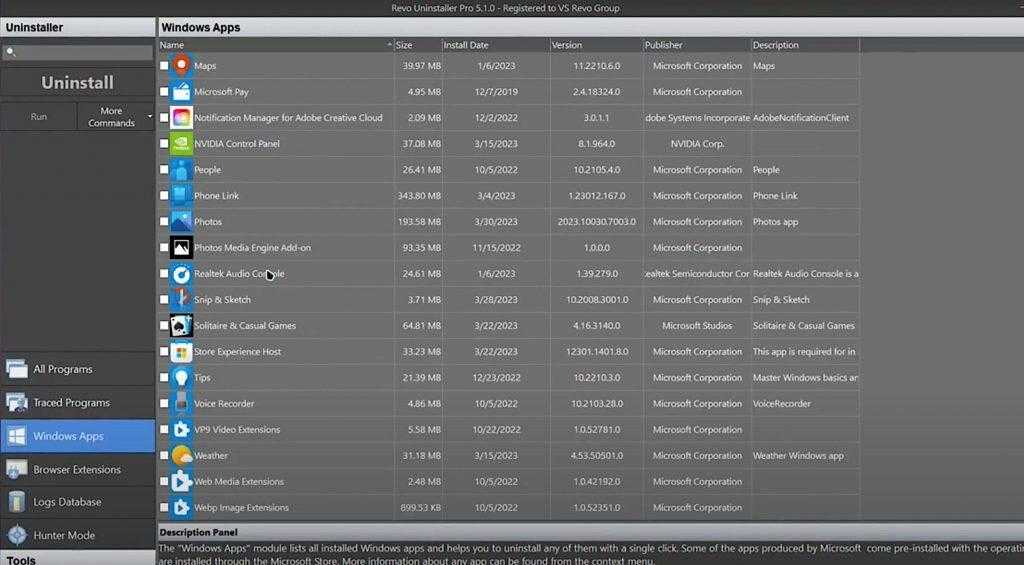Click the Tips lightbulb icon
Screen dimensions: 1024x565
[x=181, y=378]
